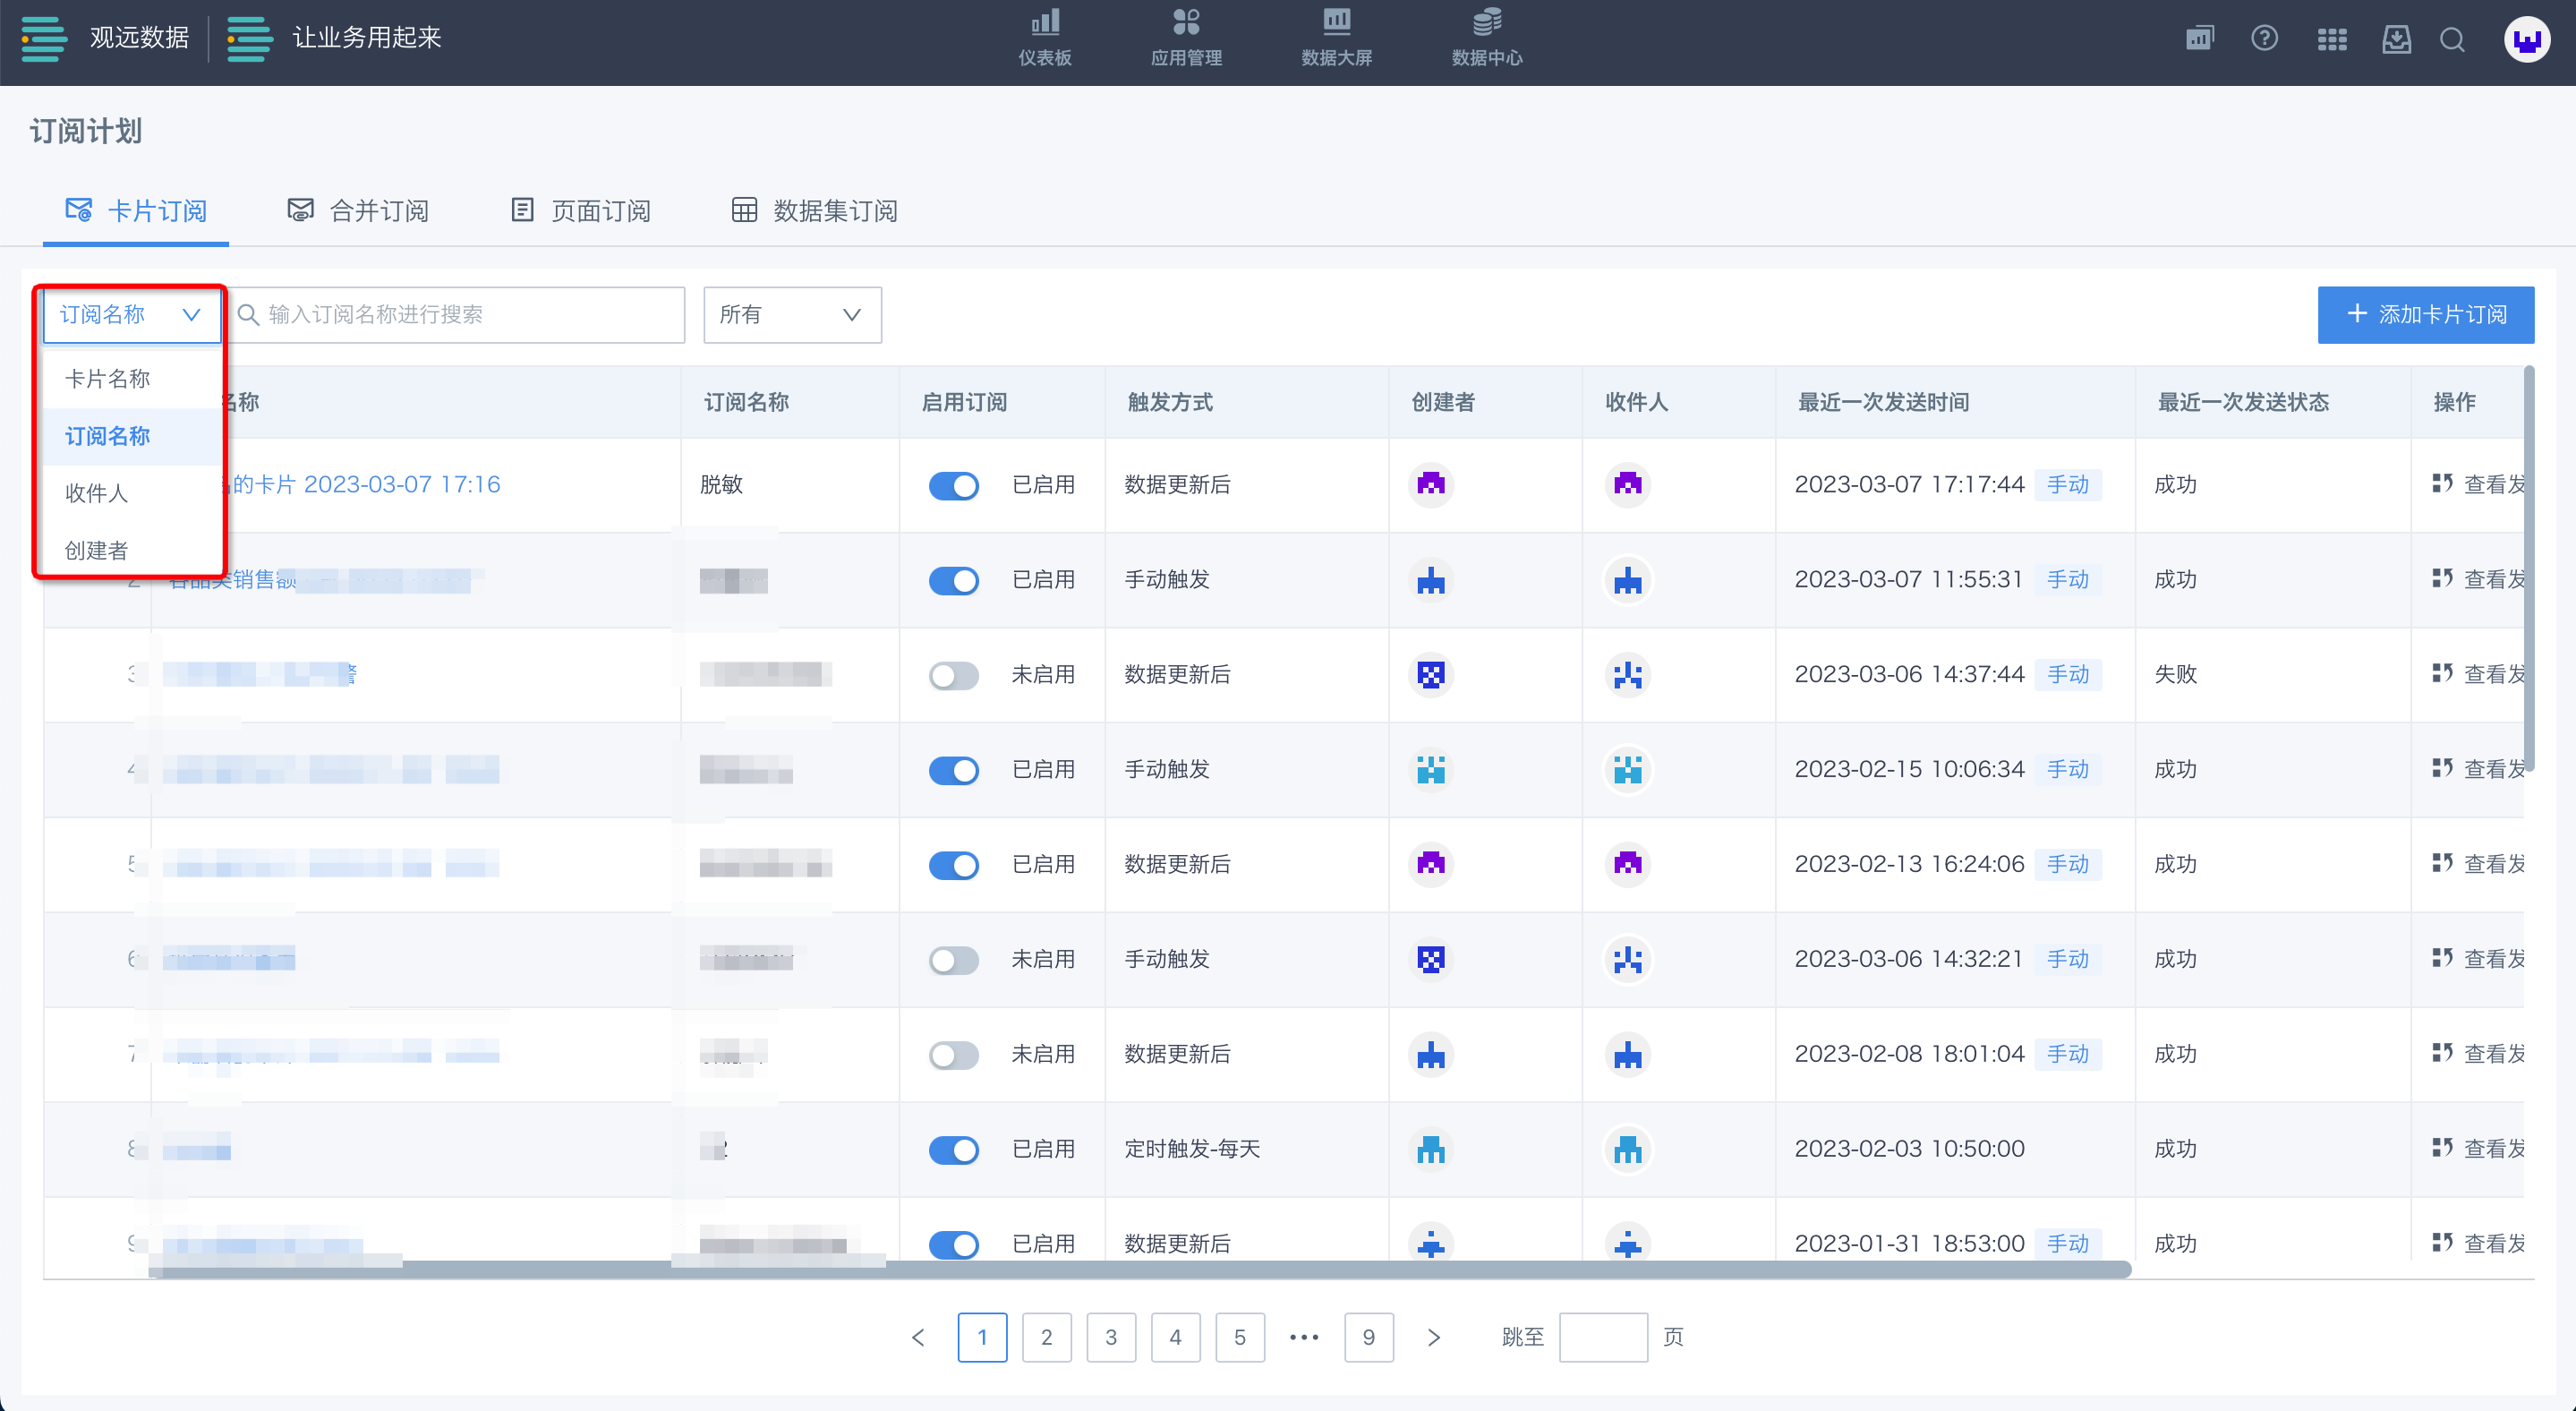
Task: Click page 3 in pagination
Action: [x=1110, y=1337]
